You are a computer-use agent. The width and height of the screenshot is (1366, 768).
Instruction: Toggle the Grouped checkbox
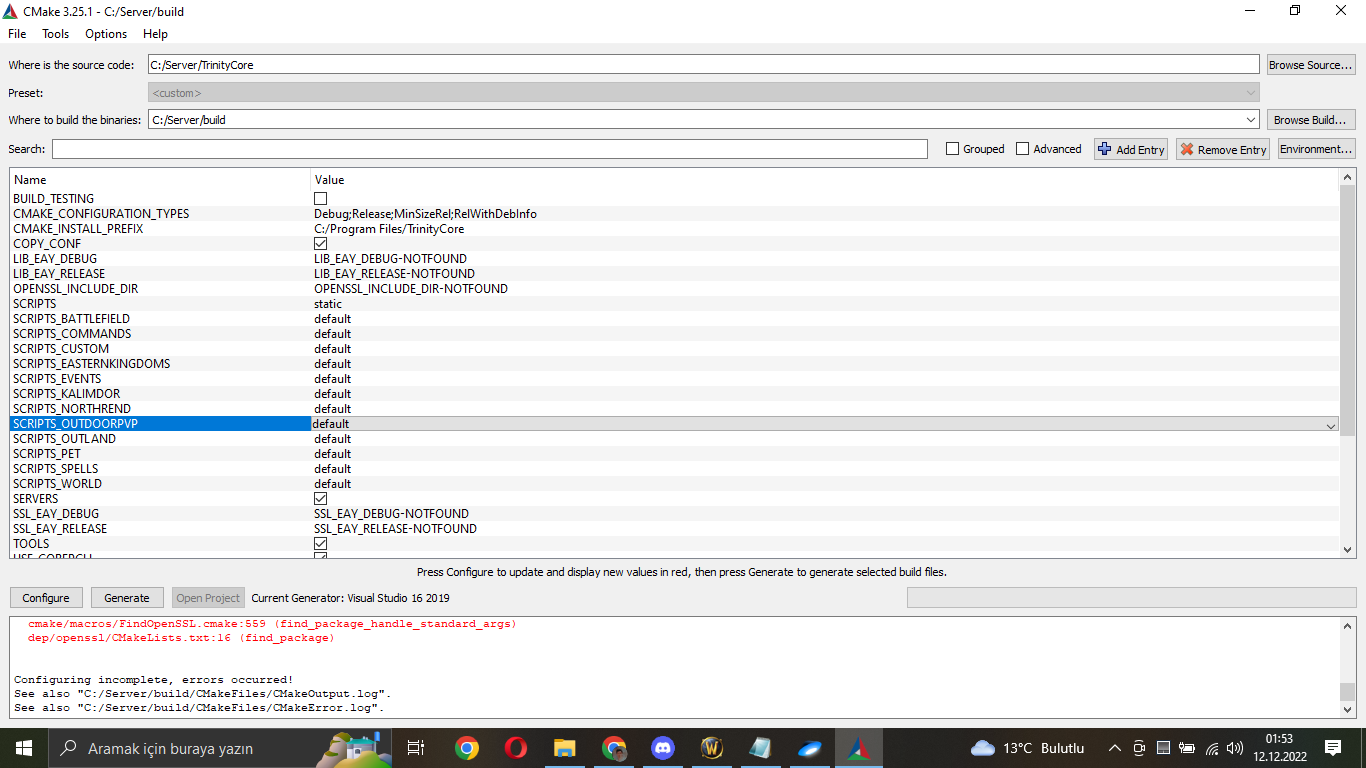[x=952, y=149]
